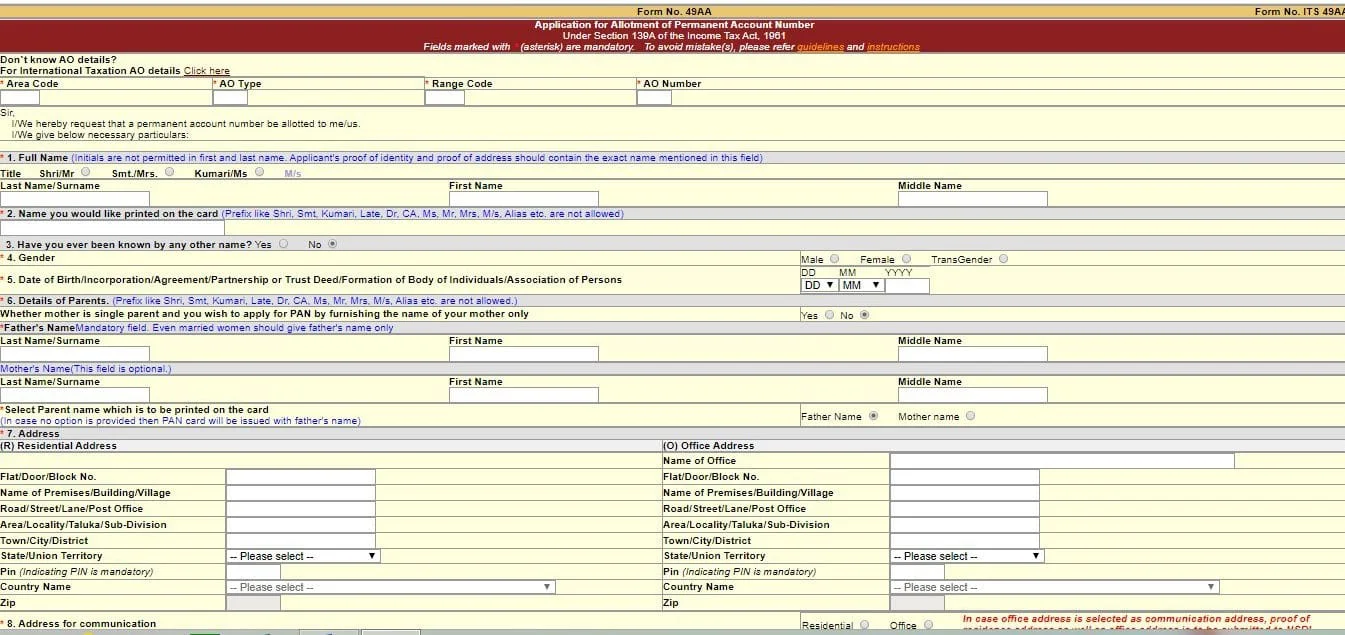Click here link for AO details
1345x635 pixels.
(x=206, y=71)
